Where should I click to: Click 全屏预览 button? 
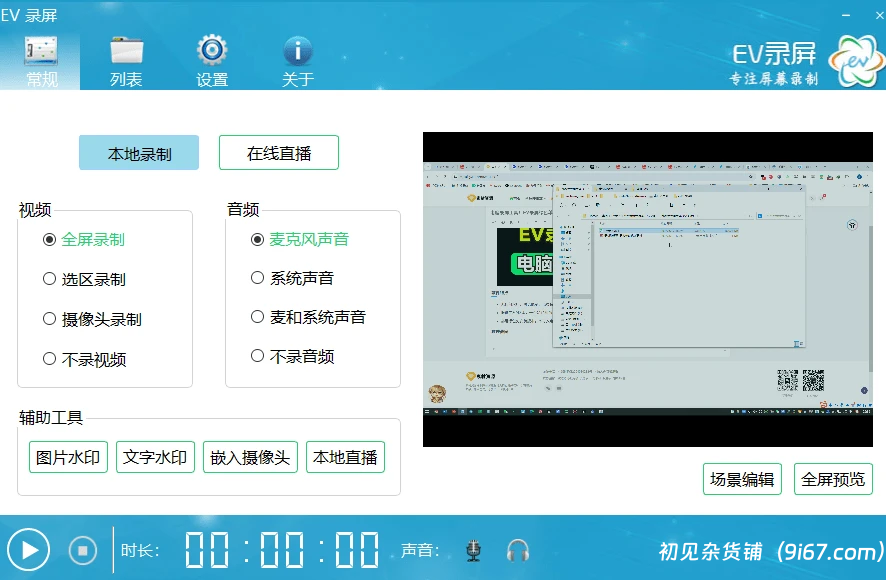pos(833,479)
